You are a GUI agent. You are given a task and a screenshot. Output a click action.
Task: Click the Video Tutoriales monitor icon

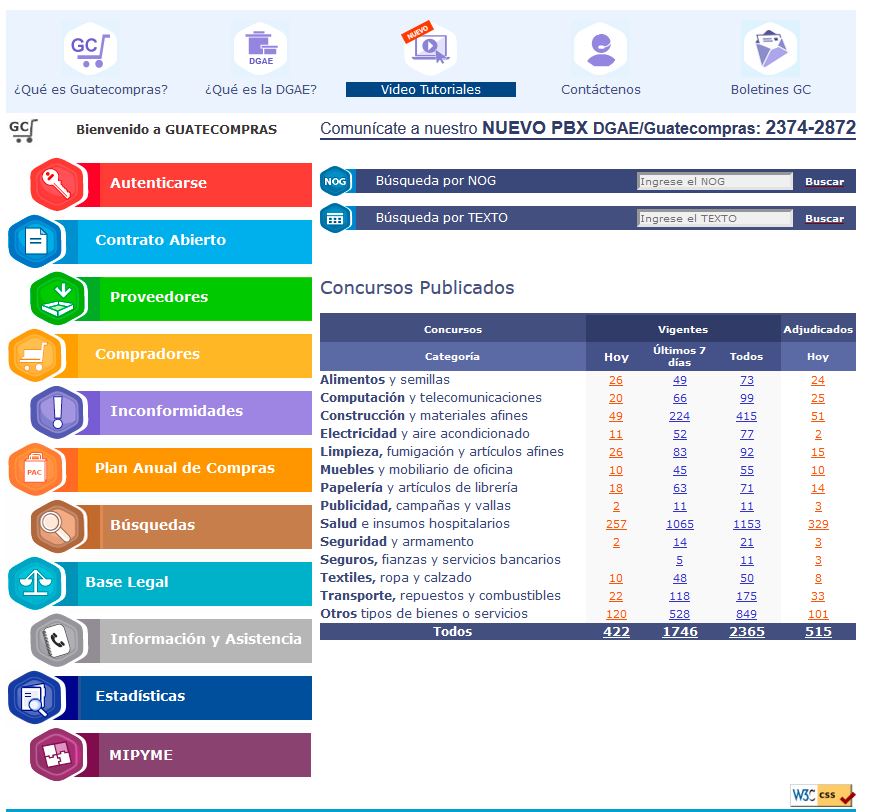coord(430,47)
